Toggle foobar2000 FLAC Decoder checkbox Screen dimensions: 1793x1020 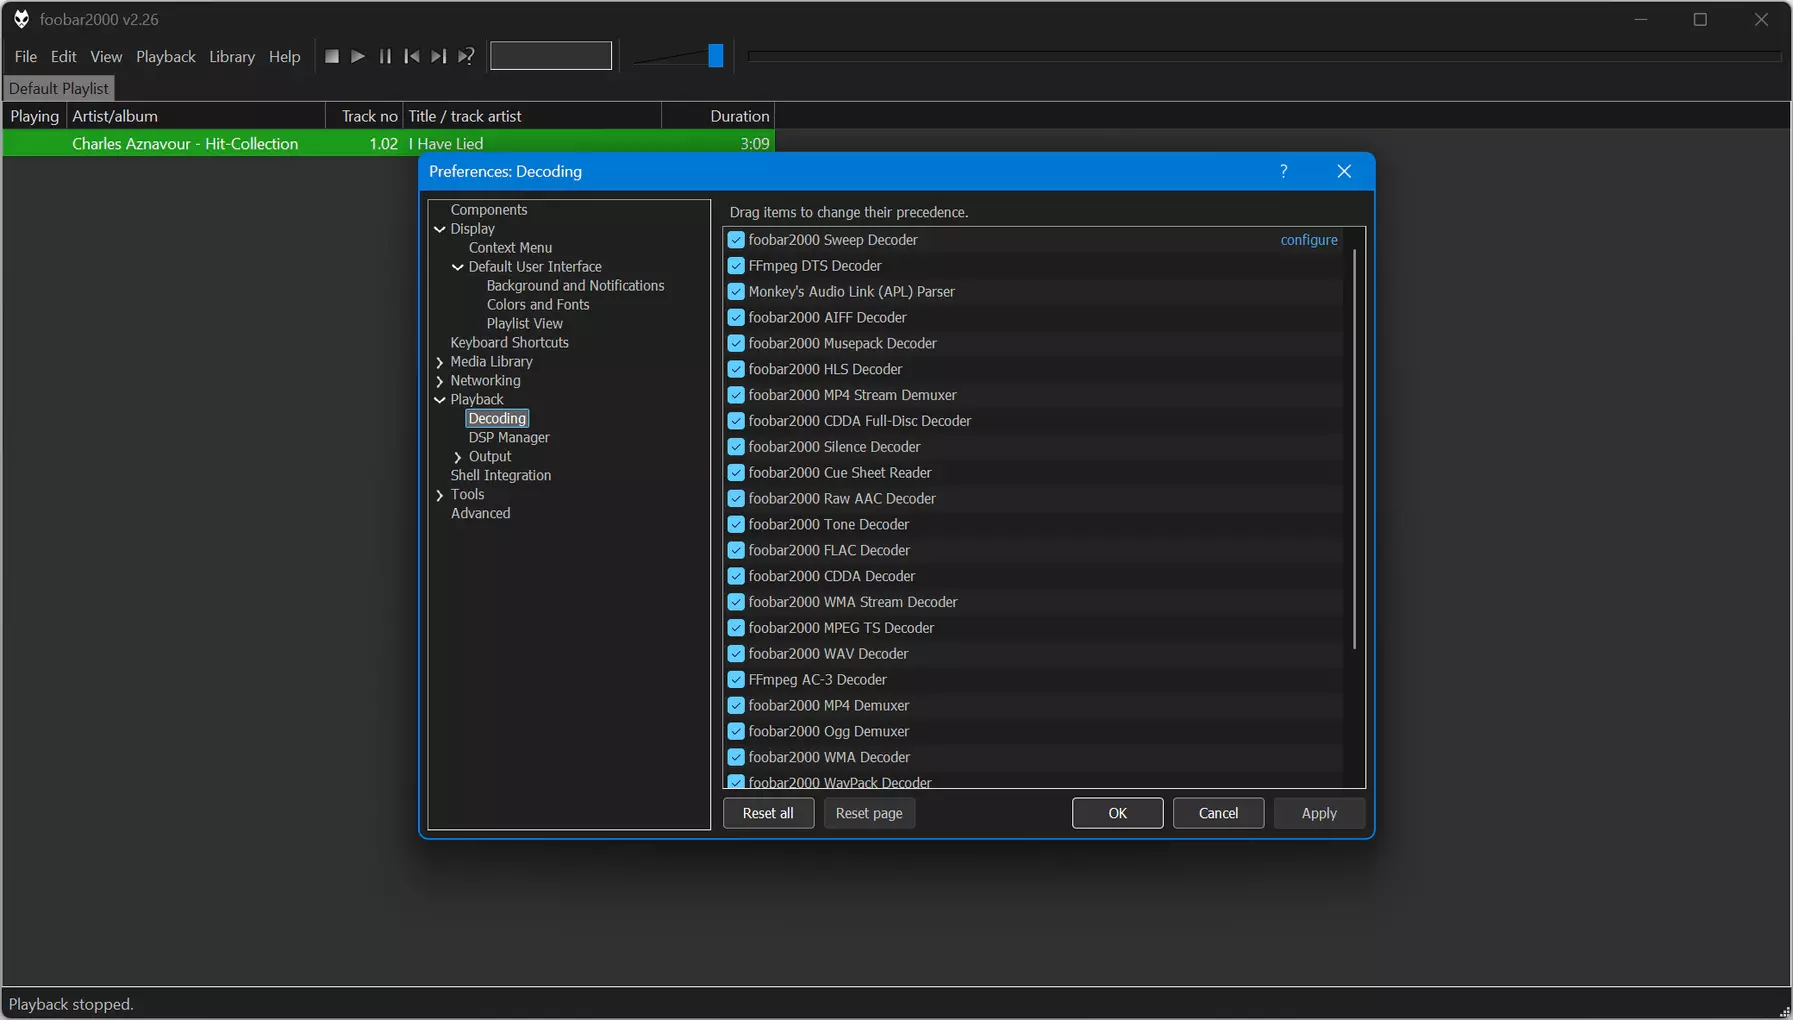(x=736, y=550)
